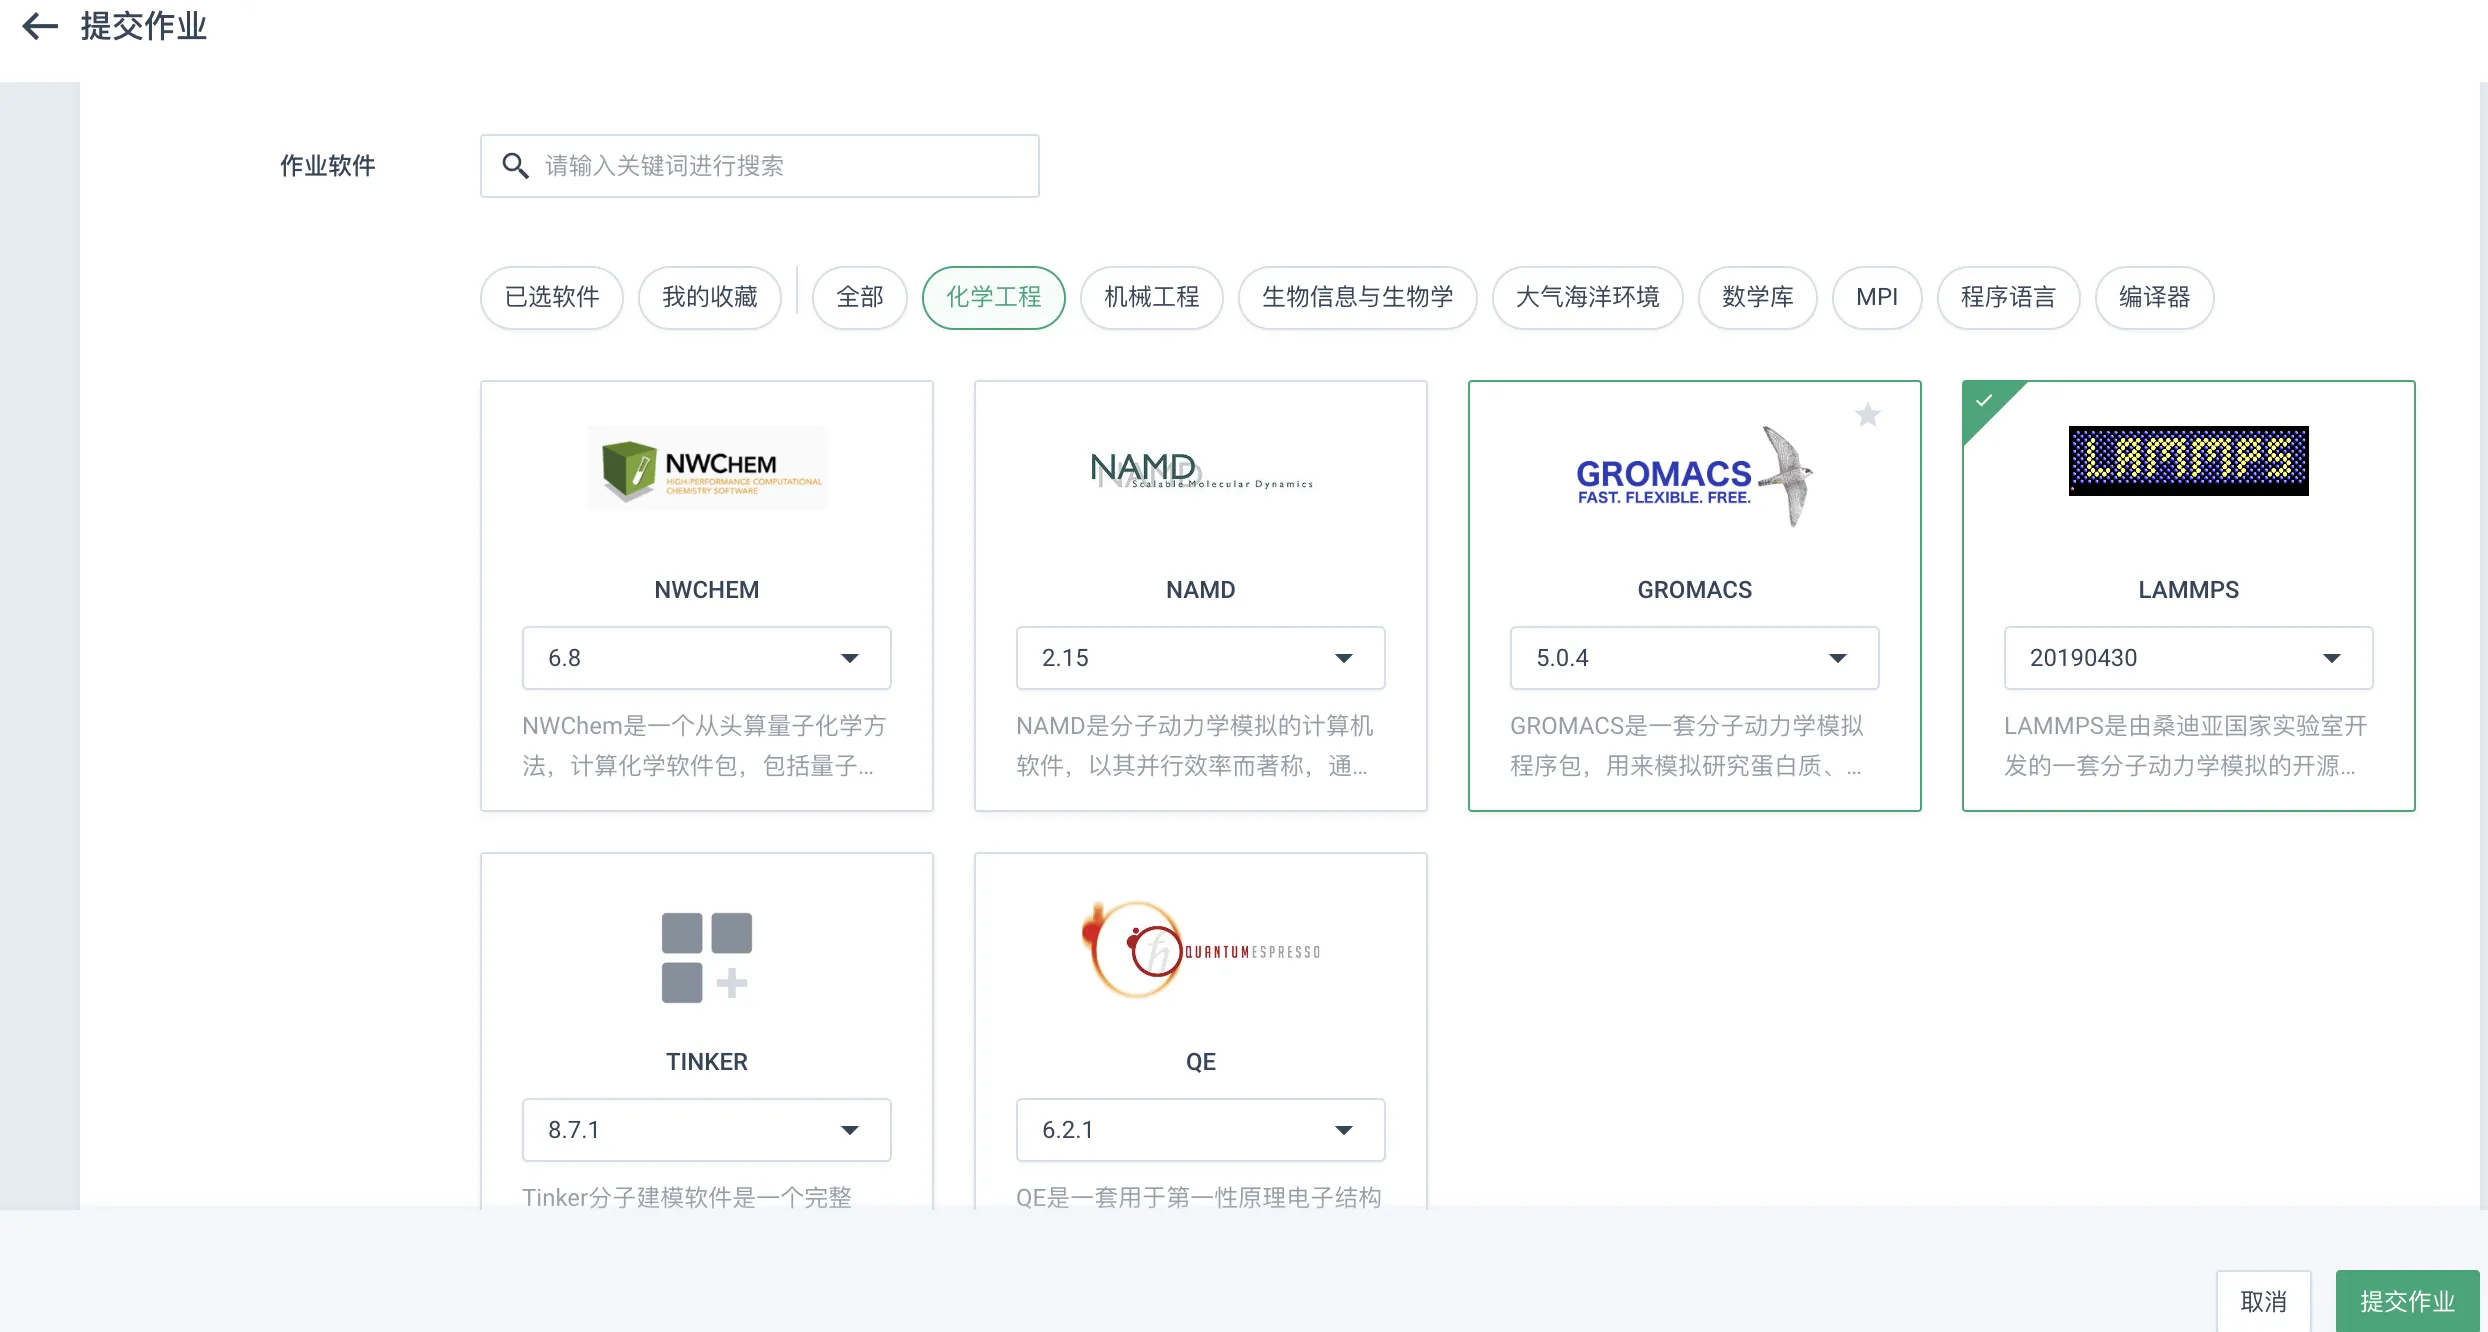Viewport: 2488px width, 1332px height.
Task: Click the Quantum Espresso logo
Action: click(x=1201, y=950)
